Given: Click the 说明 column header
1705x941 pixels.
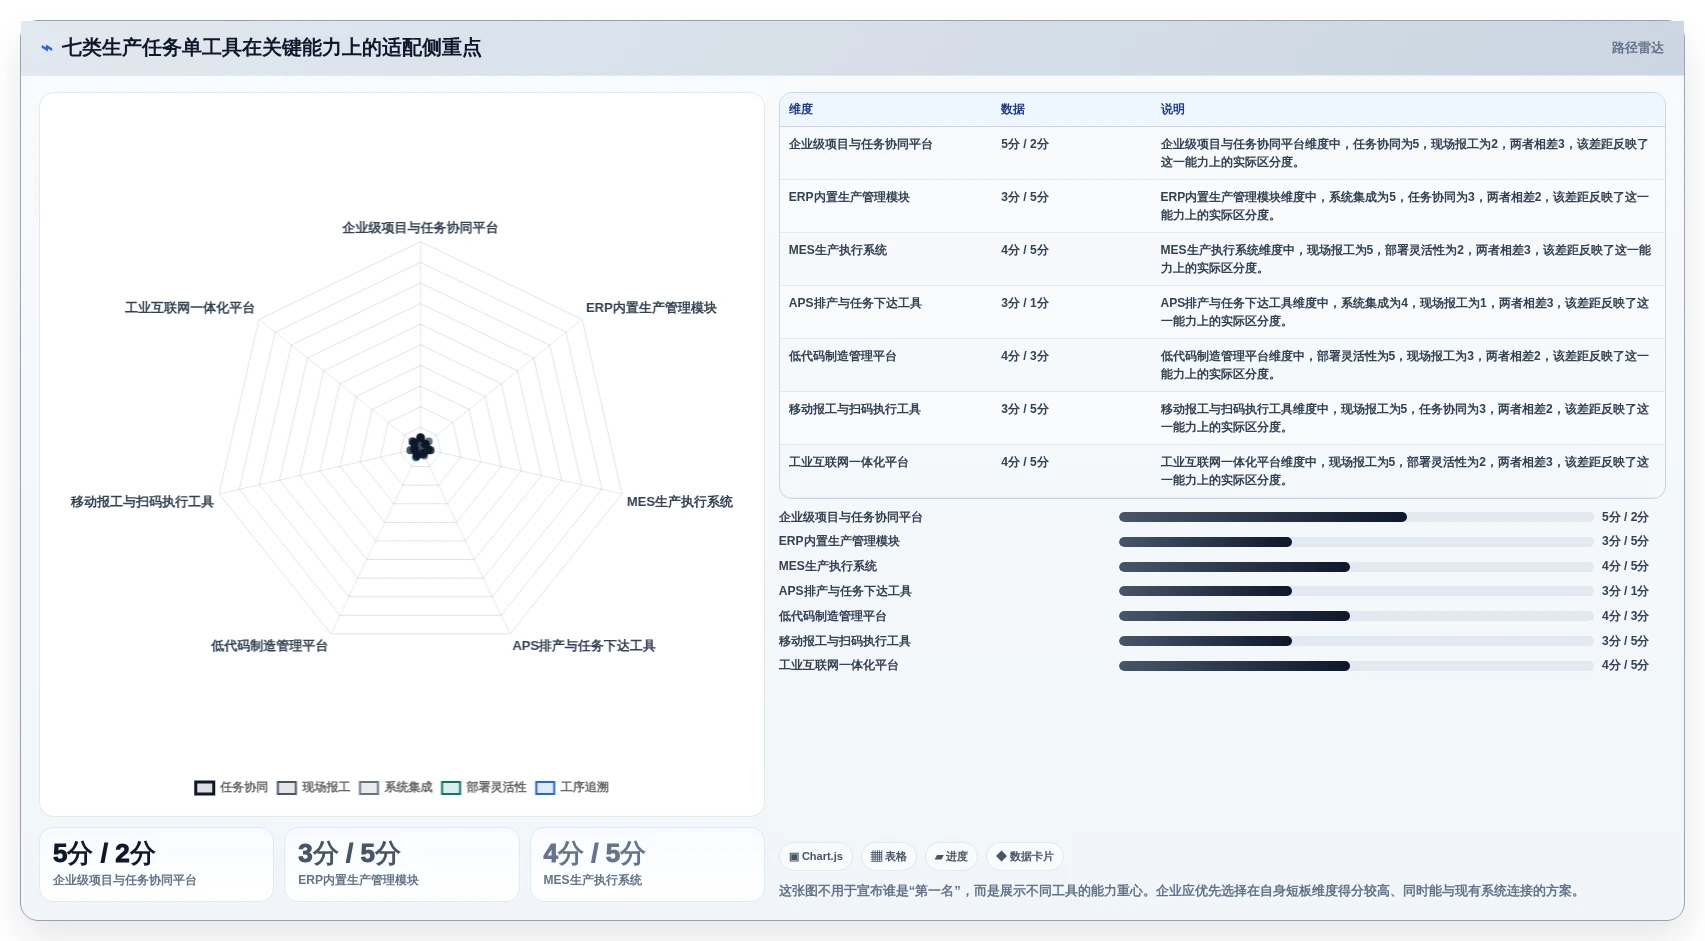Looking at the screenshot, I should 1173,110.
